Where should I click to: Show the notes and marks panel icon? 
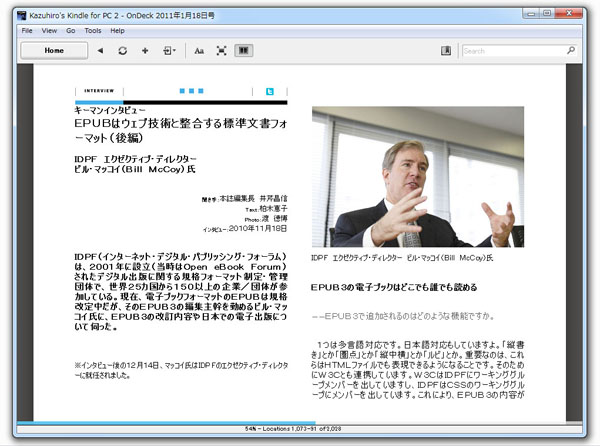point(446,50)
